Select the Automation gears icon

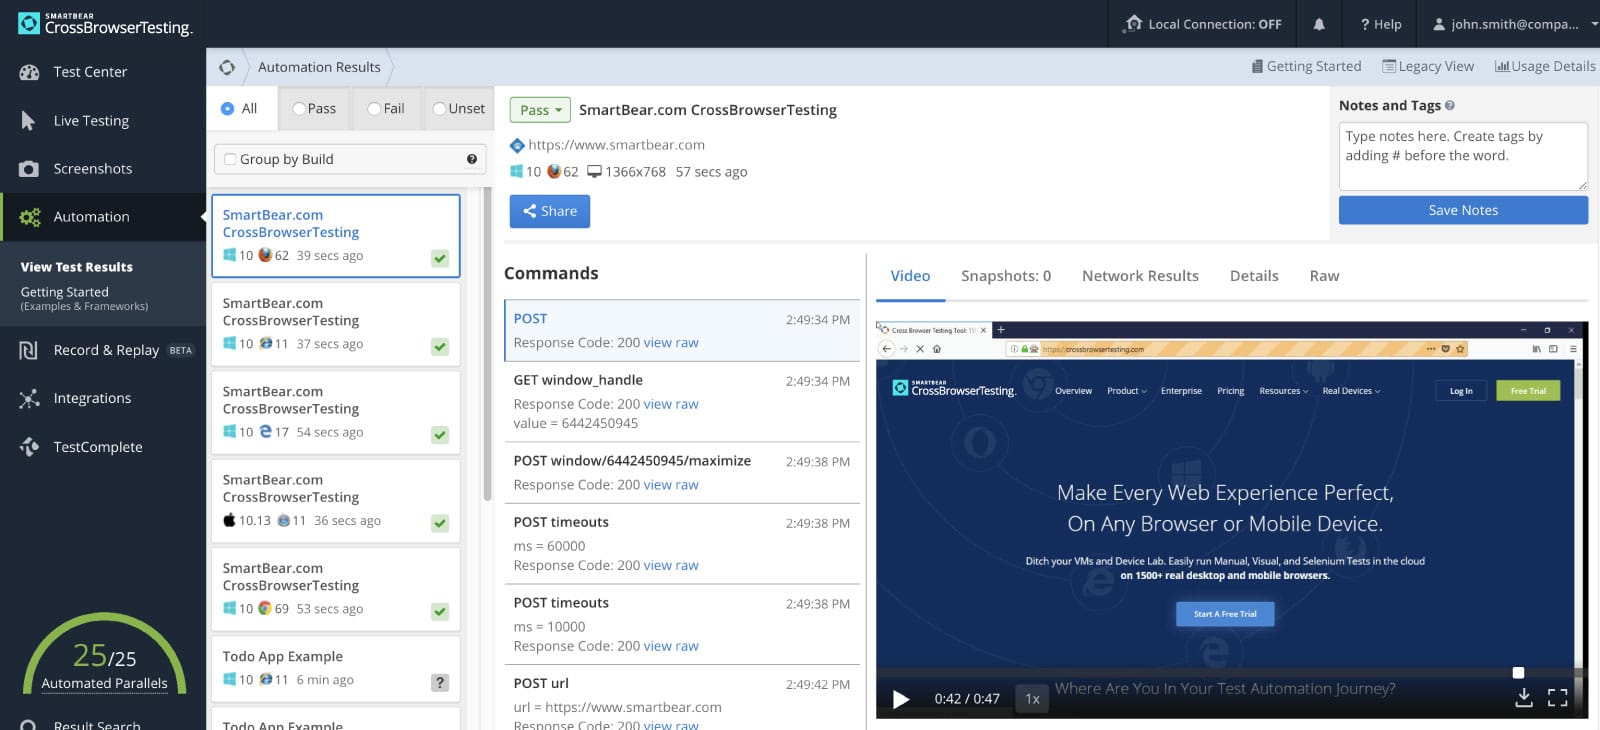coord(30,217)
